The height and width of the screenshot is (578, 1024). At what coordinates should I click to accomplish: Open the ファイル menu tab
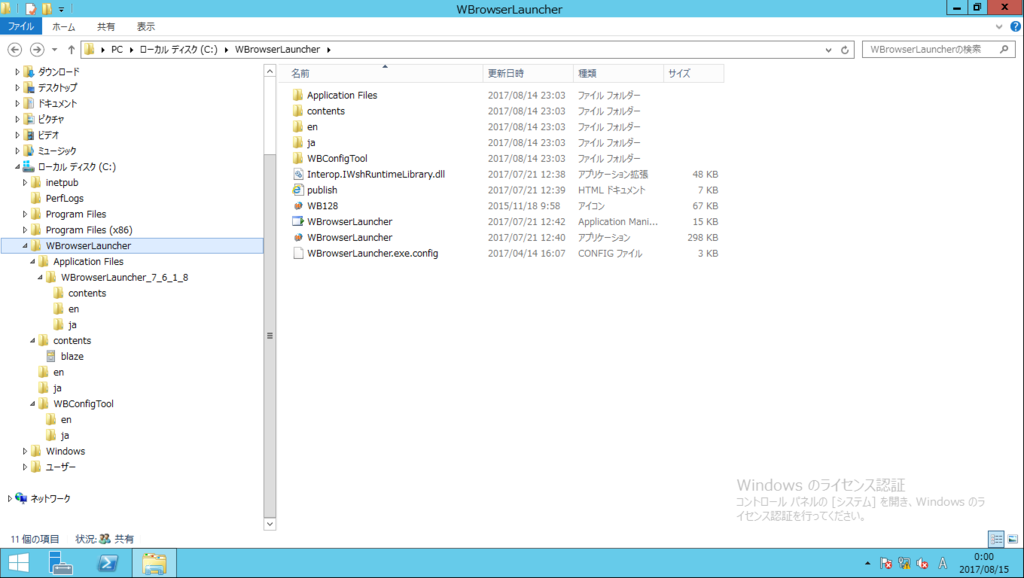21,27
